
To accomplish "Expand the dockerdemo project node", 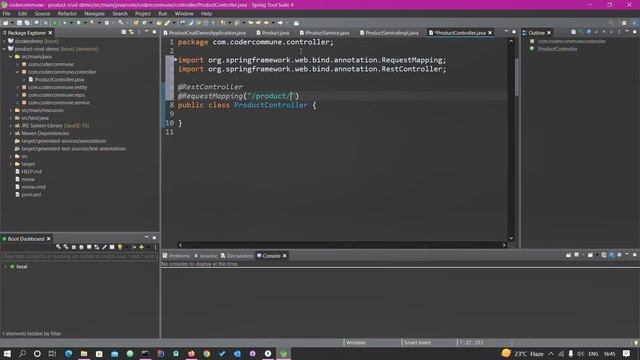I will (4, 41).
